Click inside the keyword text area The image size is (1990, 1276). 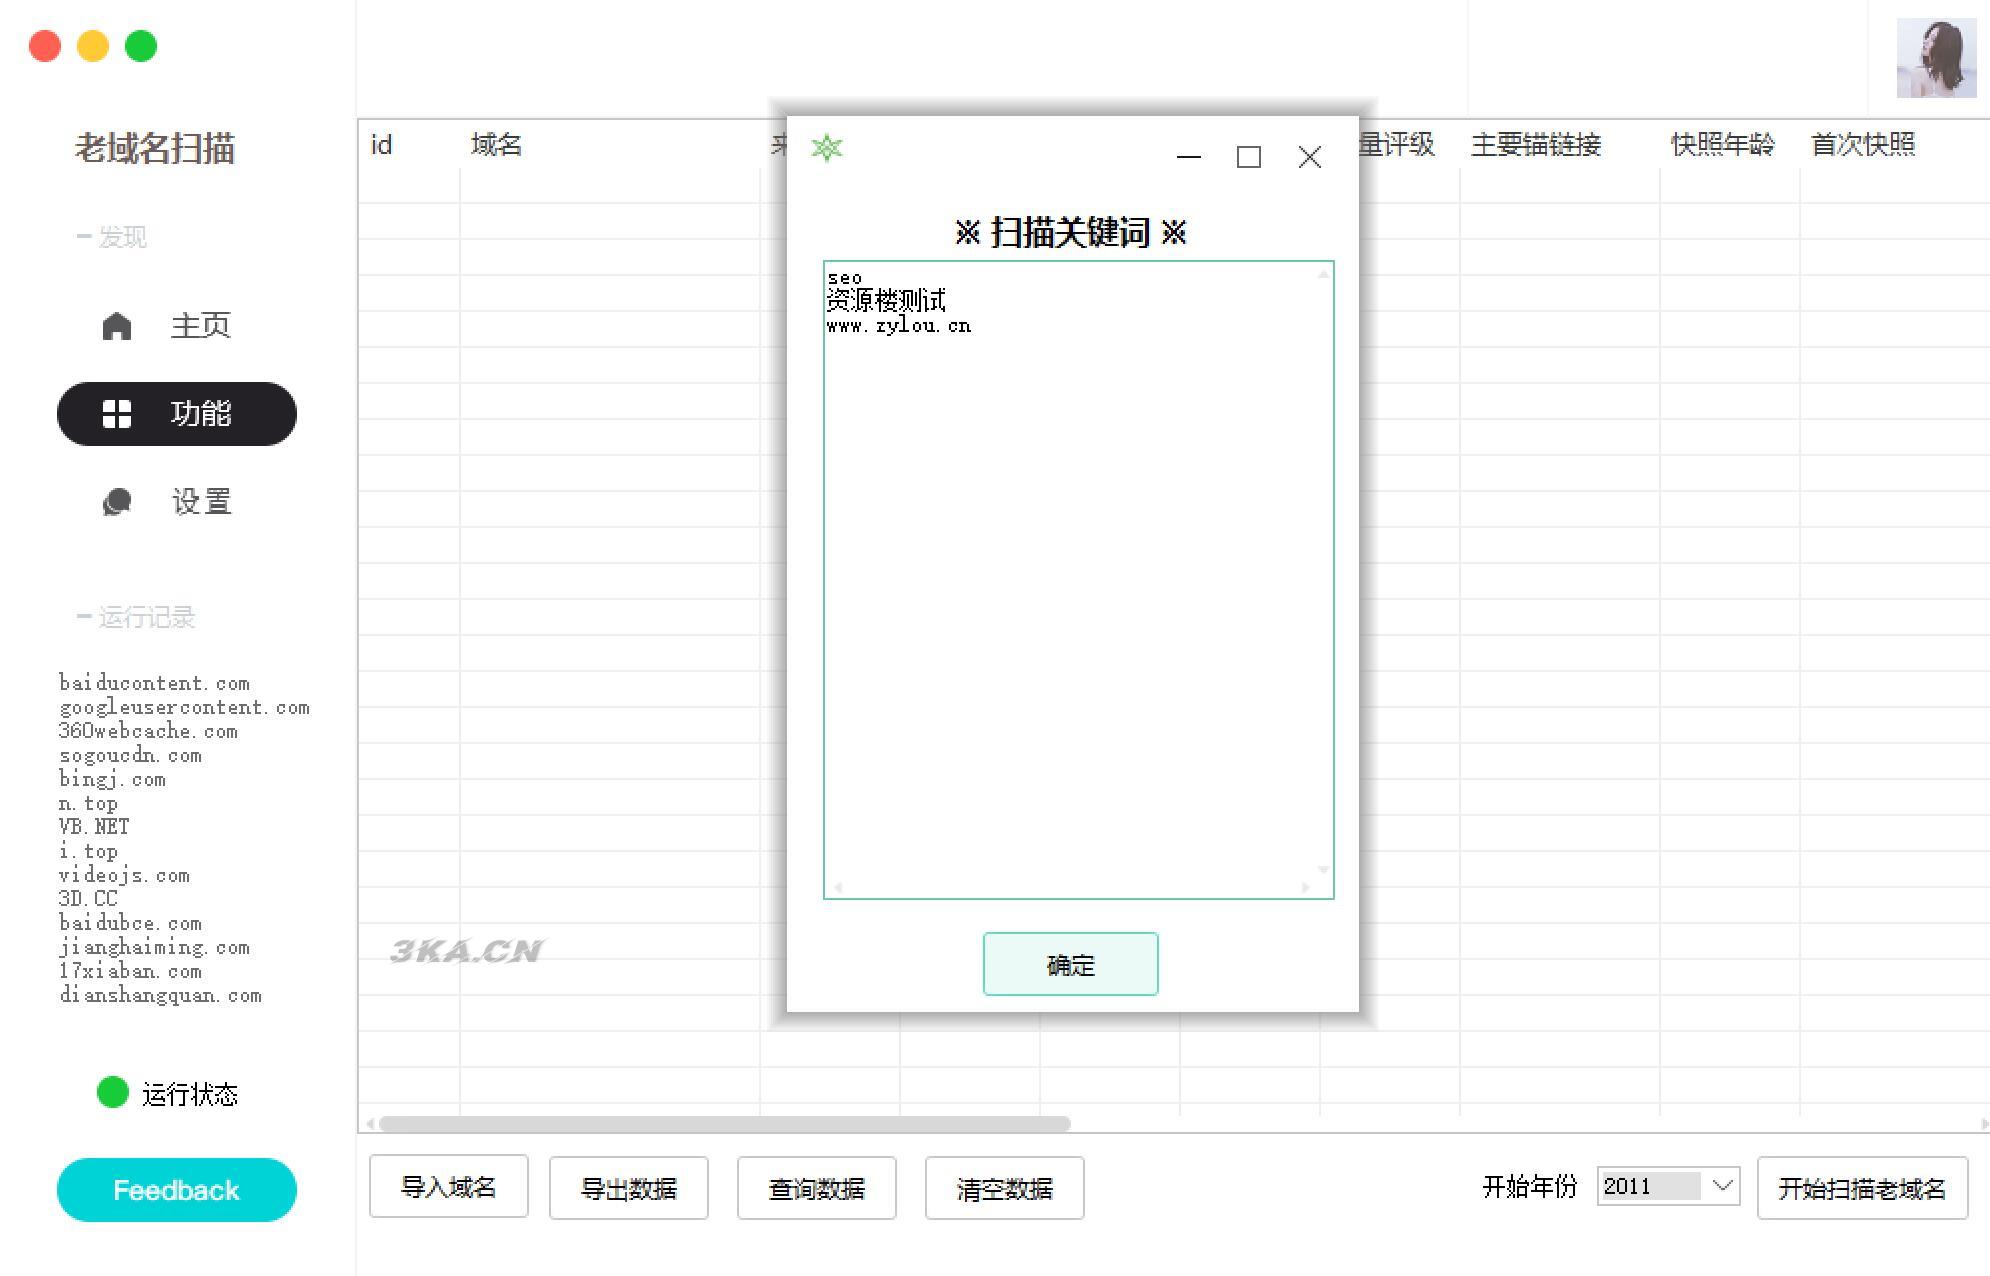click(1079, 580)
